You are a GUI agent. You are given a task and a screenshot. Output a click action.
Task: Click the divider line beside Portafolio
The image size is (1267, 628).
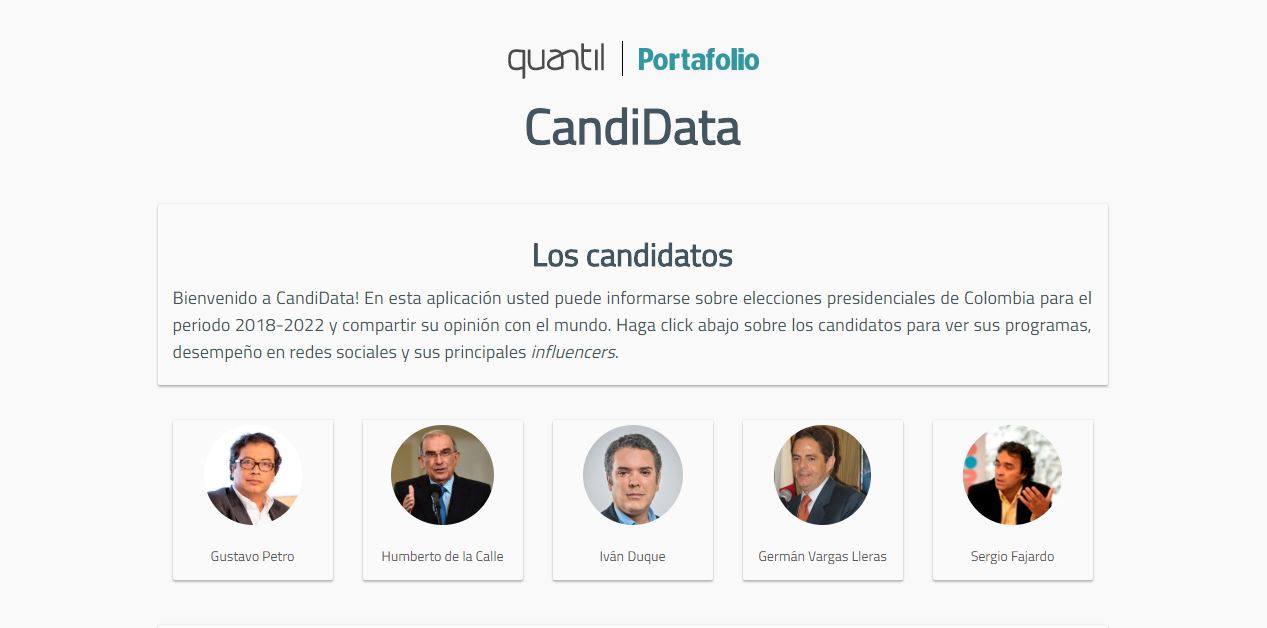[x=622, y=59]
